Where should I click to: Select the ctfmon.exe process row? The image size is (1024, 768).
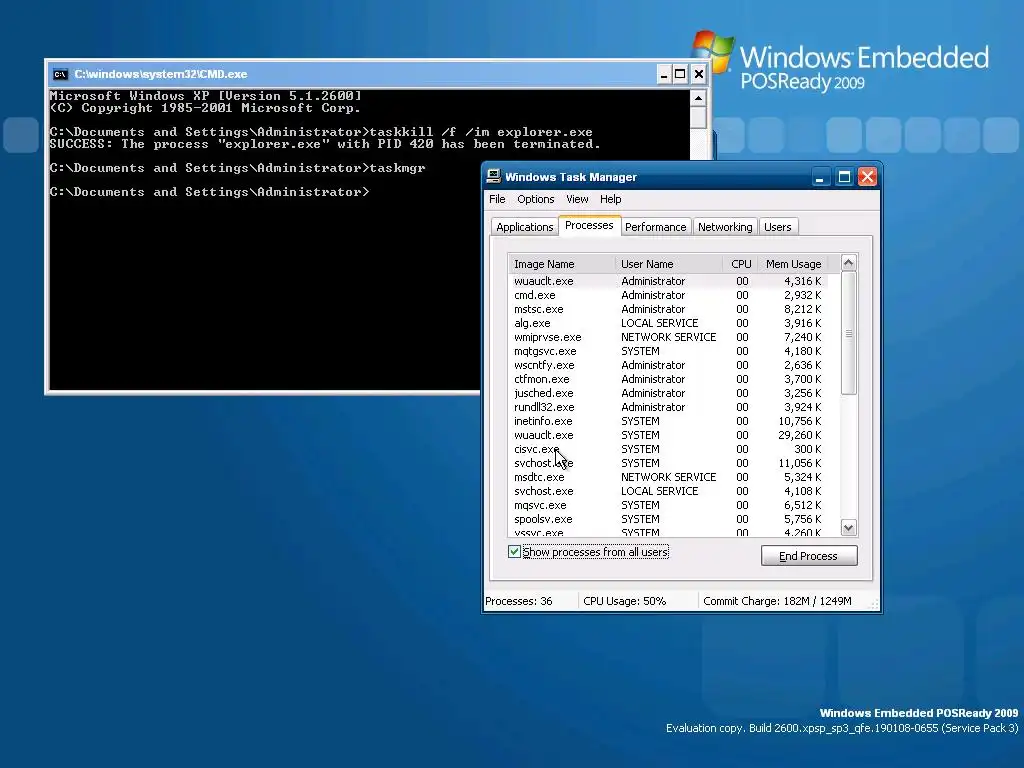668,379
